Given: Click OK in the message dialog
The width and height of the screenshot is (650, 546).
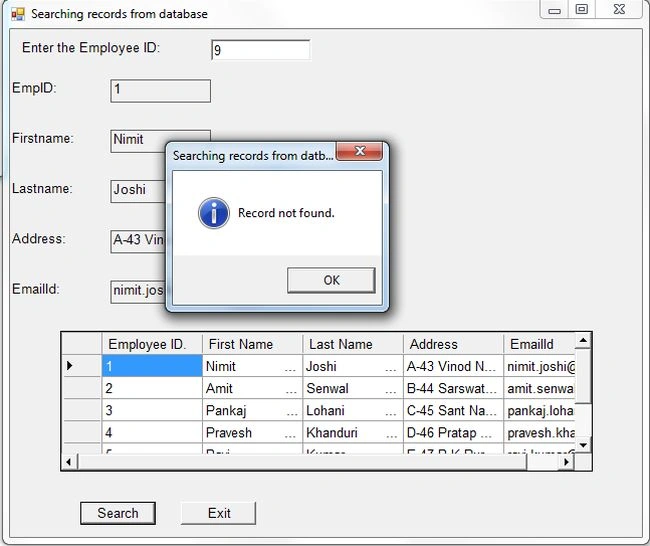Looking at the screenshot, I should pyautogui.click(x=331, y=280).
